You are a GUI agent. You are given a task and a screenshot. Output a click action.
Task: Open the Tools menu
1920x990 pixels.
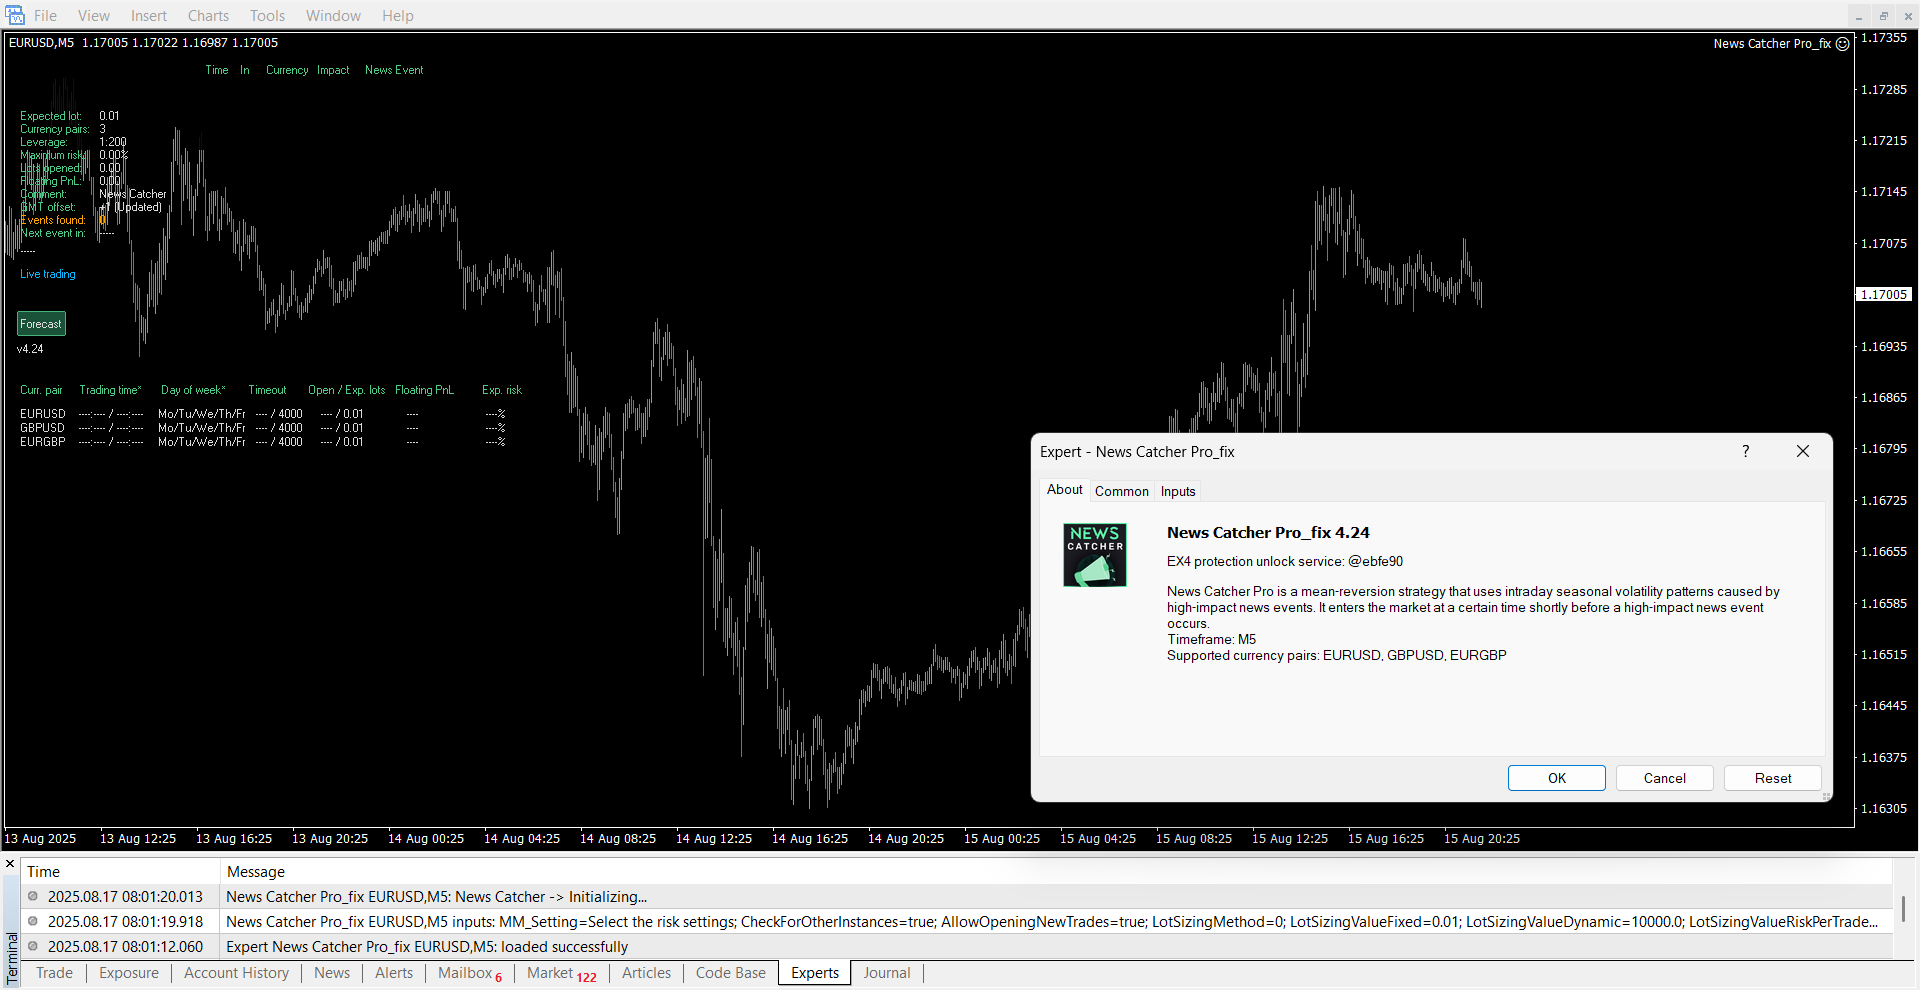coord(267,16)
